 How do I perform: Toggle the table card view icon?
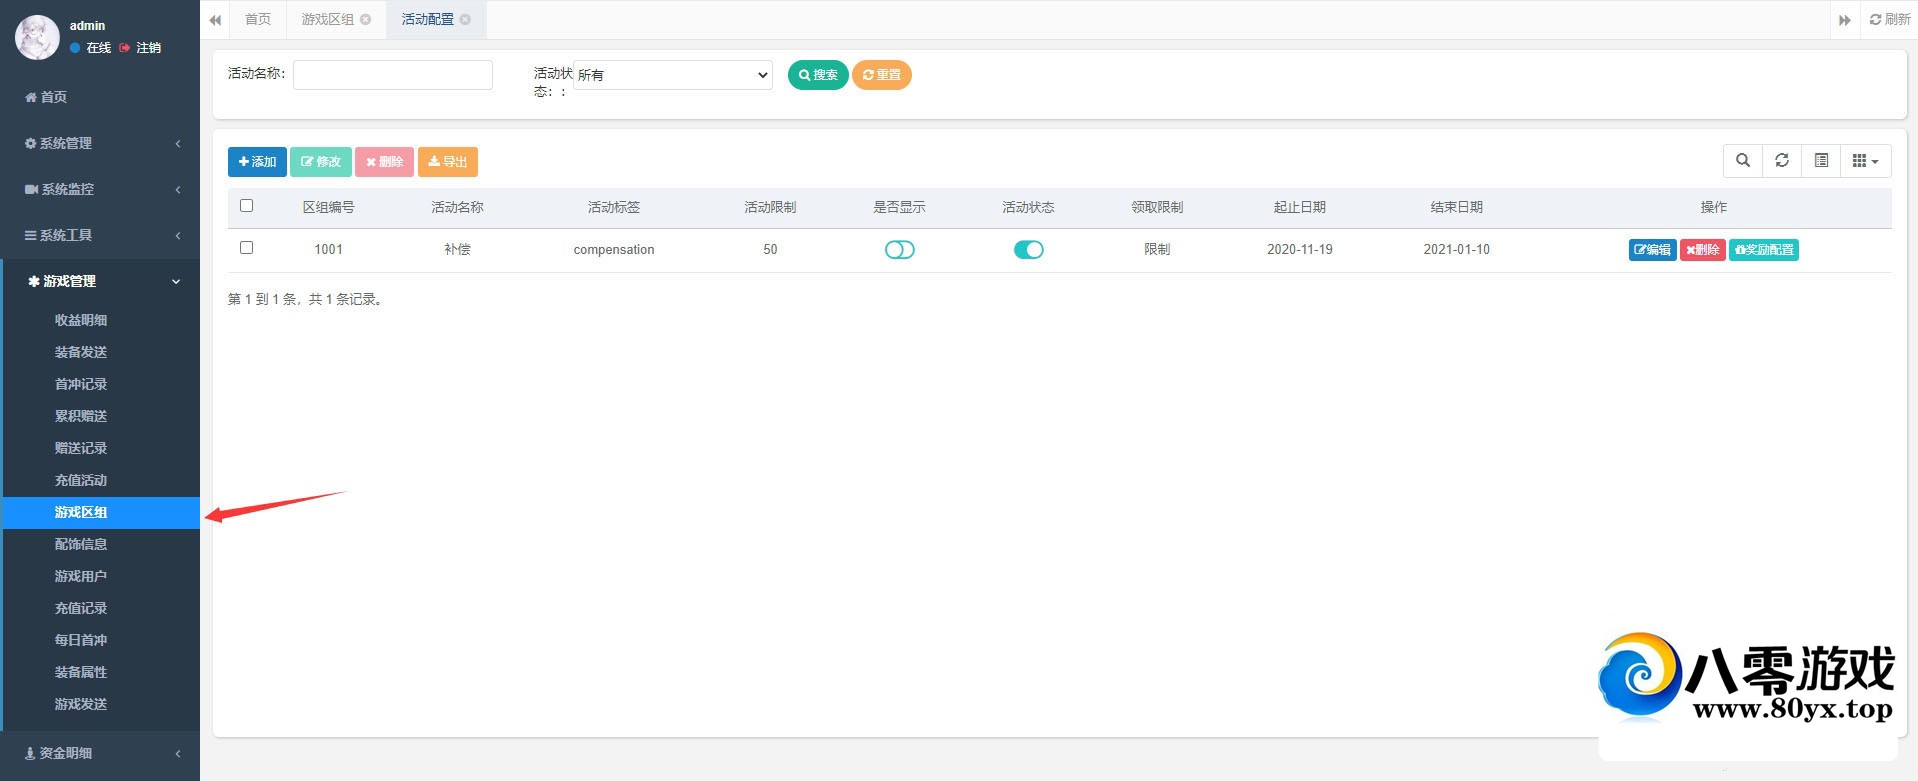(1821, 161)
